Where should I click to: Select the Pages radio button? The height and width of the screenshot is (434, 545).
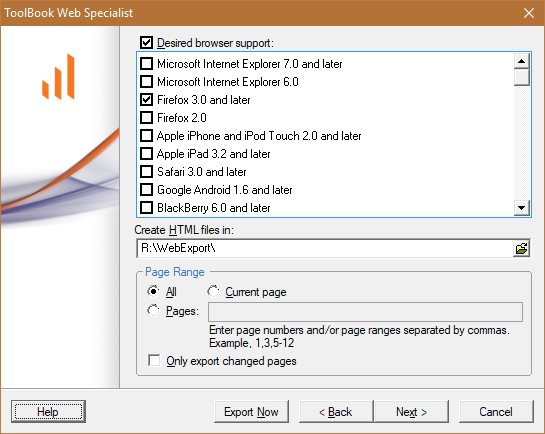(153, 310)
